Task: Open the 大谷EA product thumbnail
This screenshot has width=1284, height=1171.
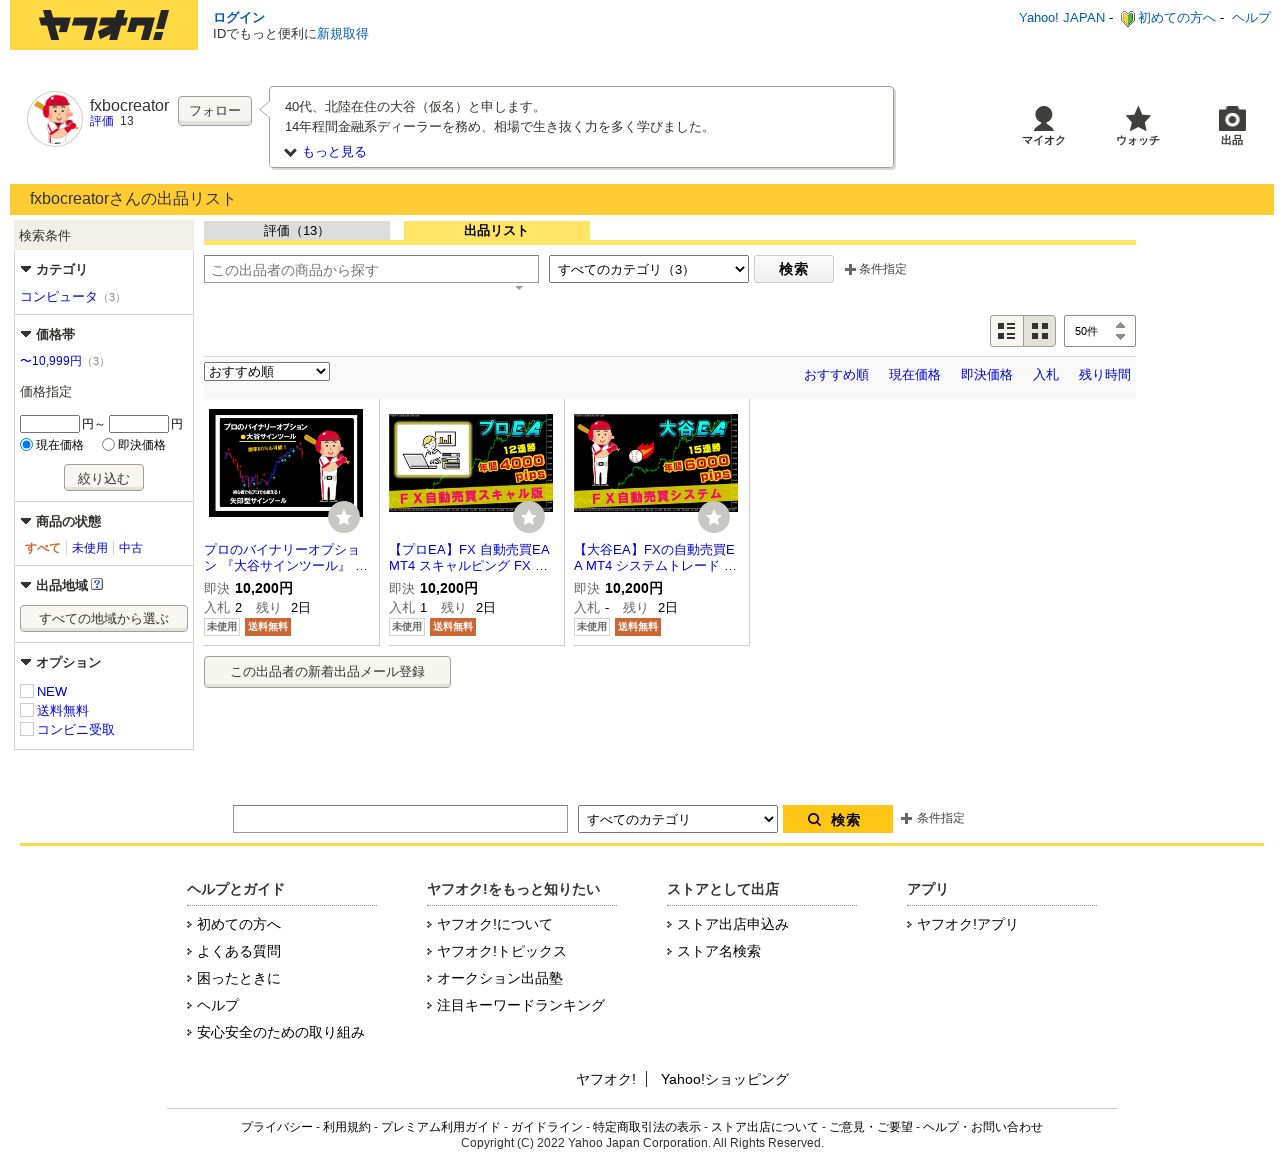Action: pyautogui.click(x=656, y=463)
